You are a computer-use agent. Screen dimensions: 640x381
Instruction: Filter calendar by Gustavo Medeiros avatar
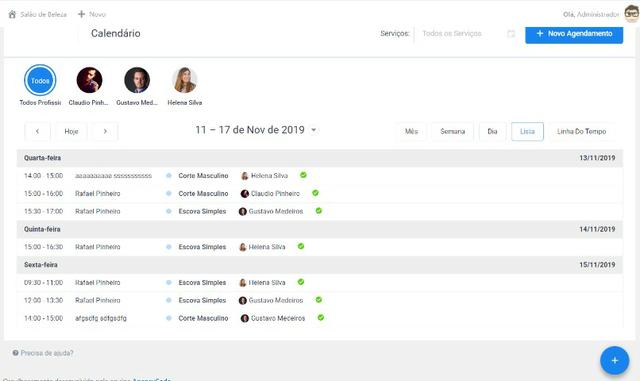coord(137,80)
